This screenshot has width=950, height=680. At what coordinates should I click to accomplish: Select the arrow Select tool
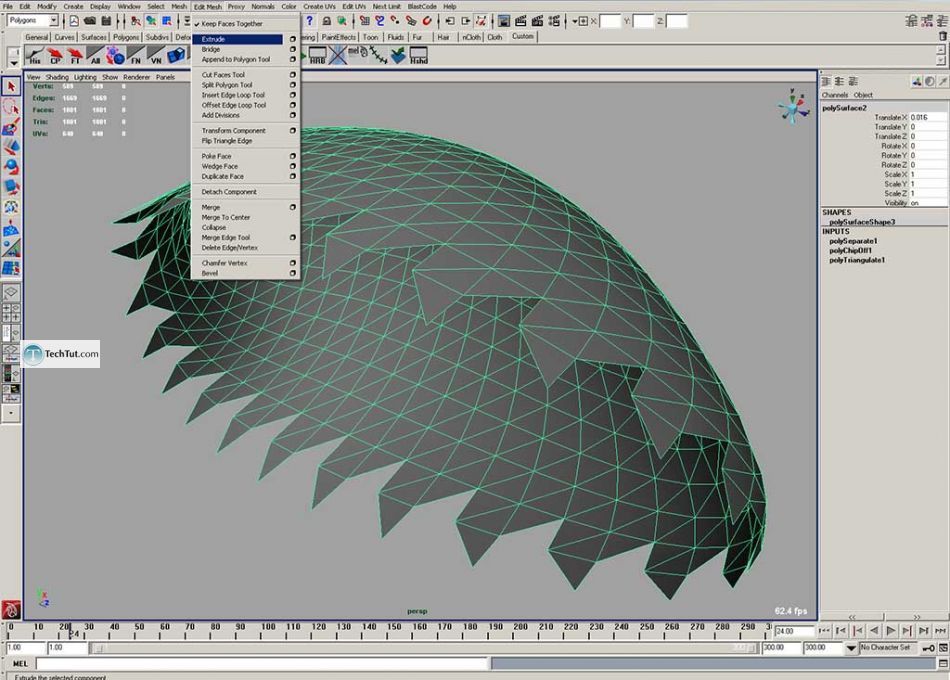pyautogui.click(x=11, y=87)
